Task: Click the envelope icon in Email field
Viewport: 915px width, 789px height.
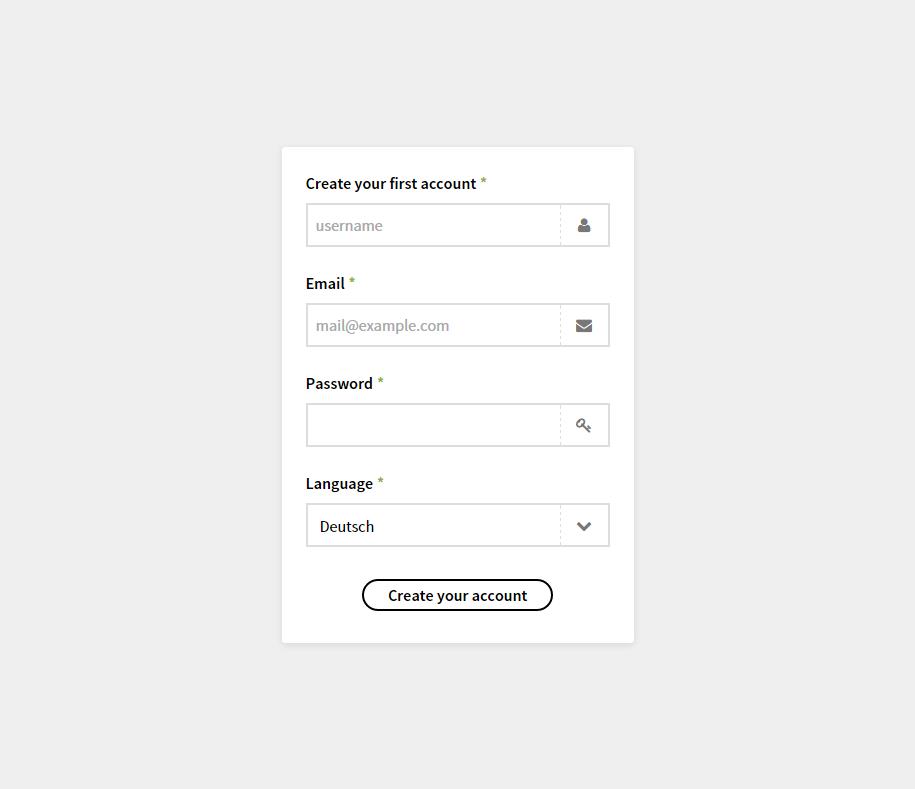Action: point(584,326)
